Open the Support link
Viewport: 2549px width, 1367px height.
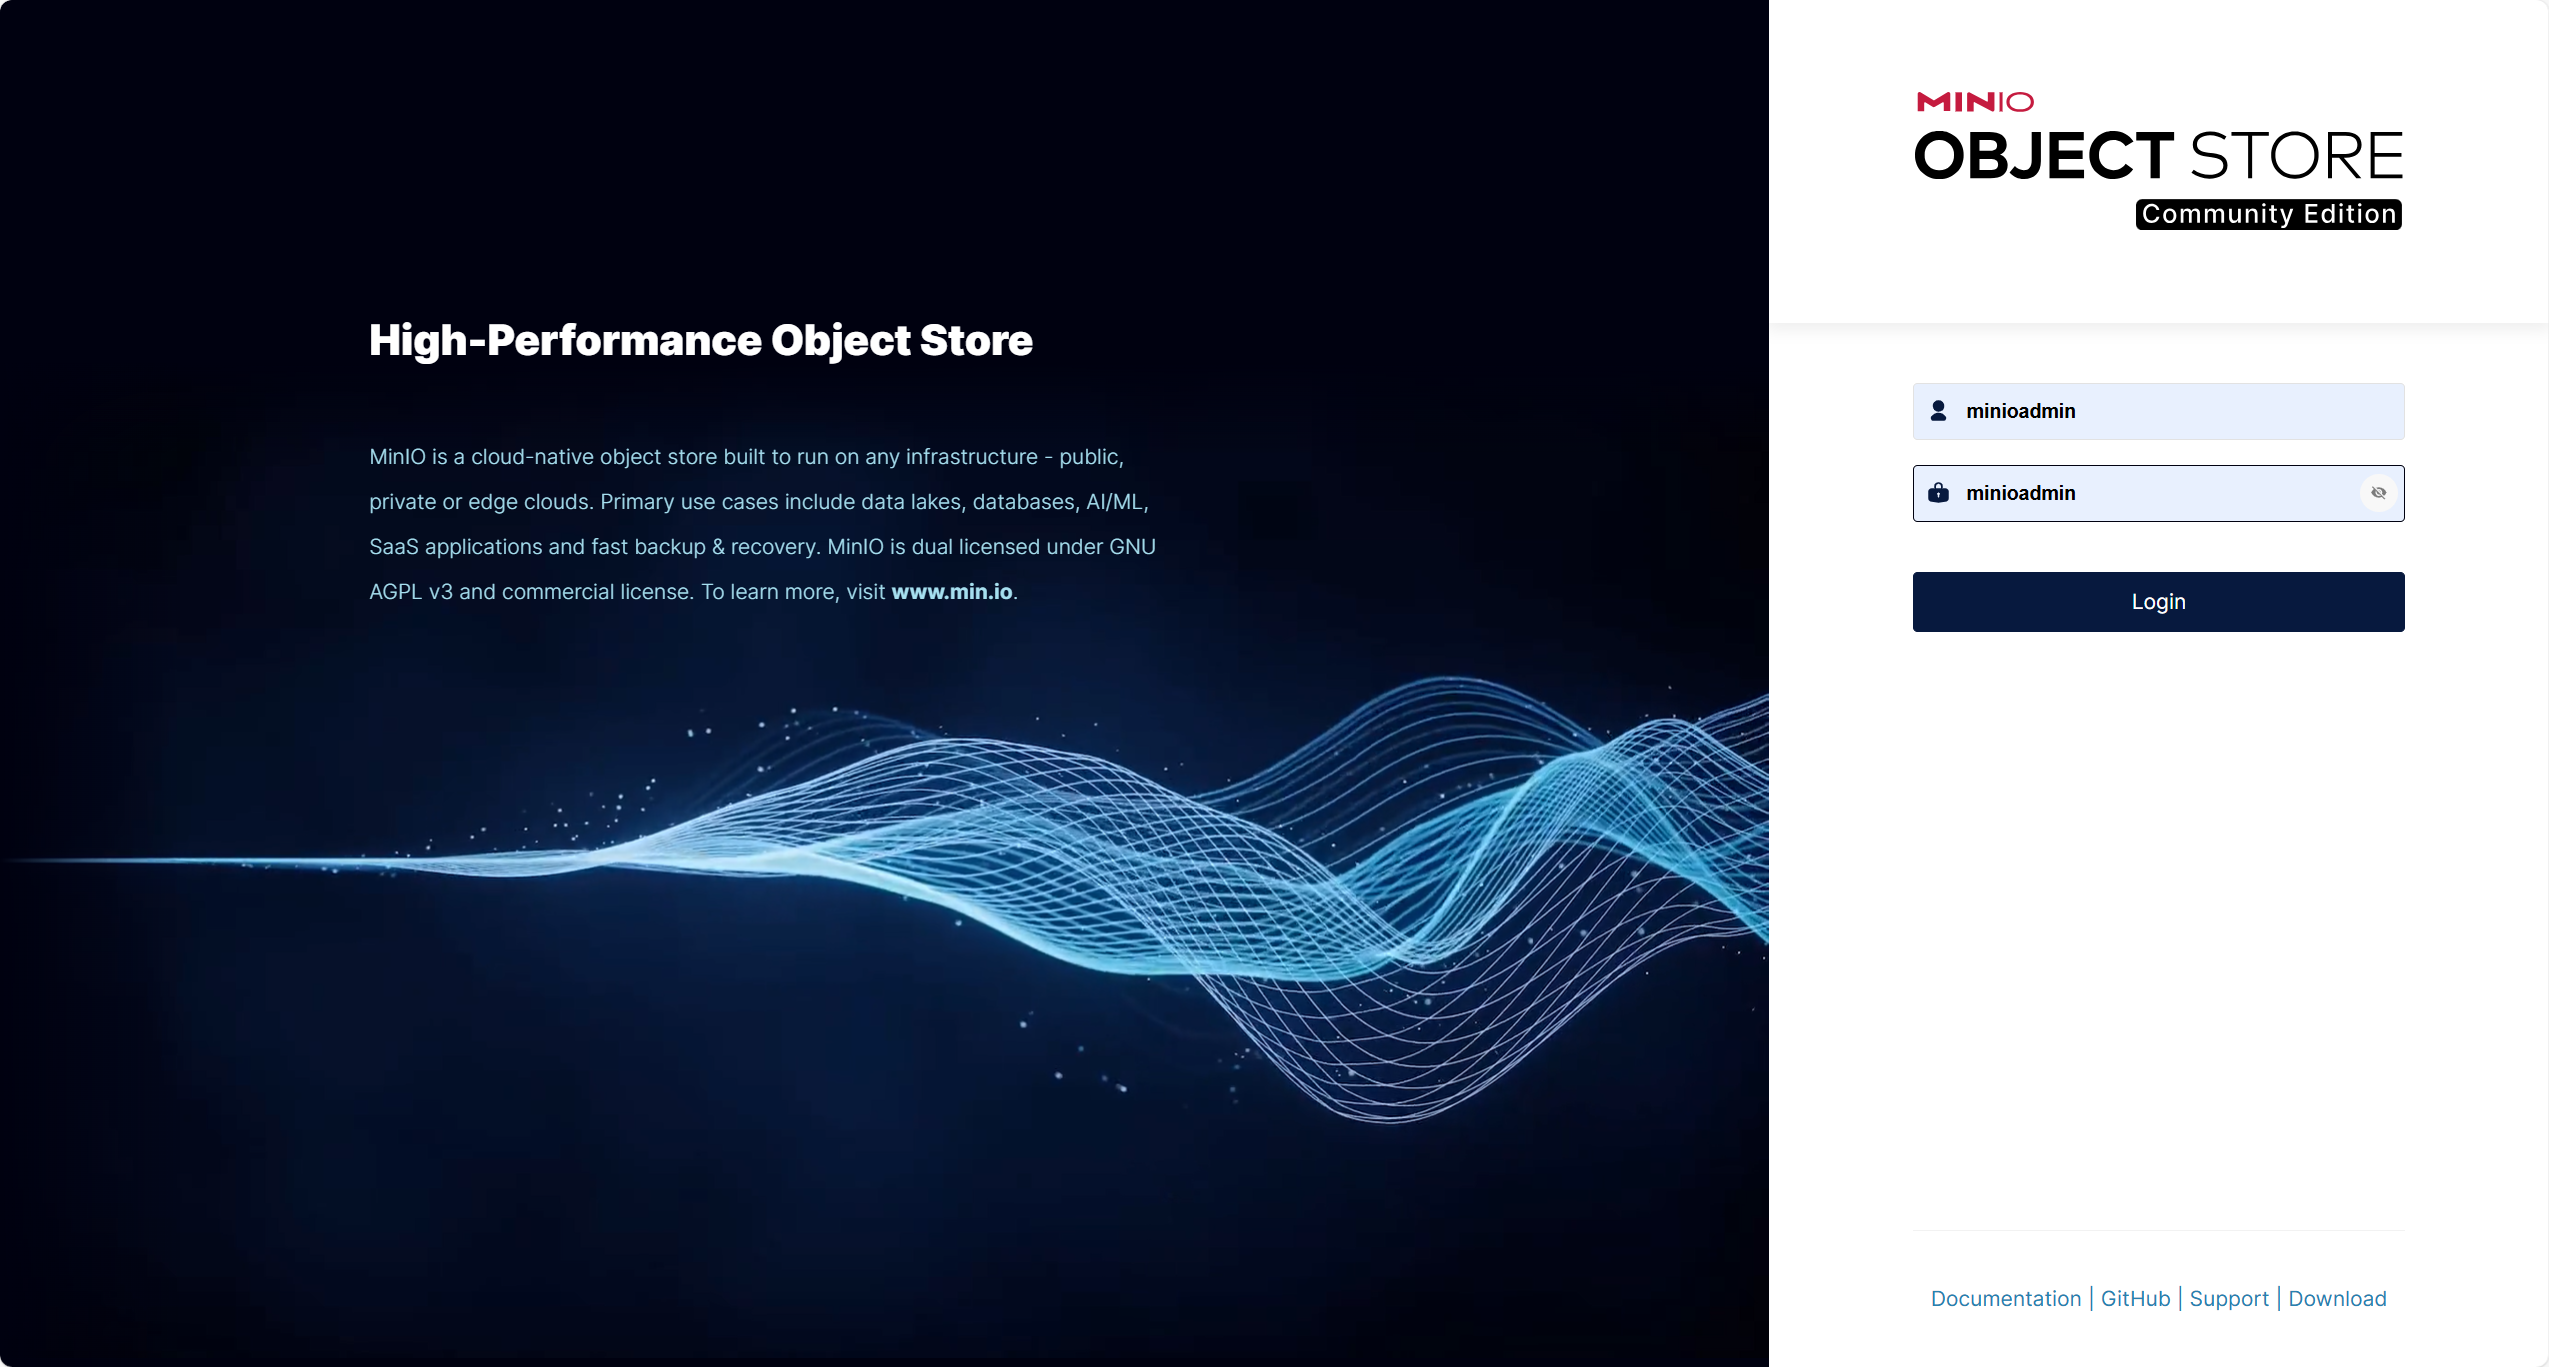[2228, 1298]
